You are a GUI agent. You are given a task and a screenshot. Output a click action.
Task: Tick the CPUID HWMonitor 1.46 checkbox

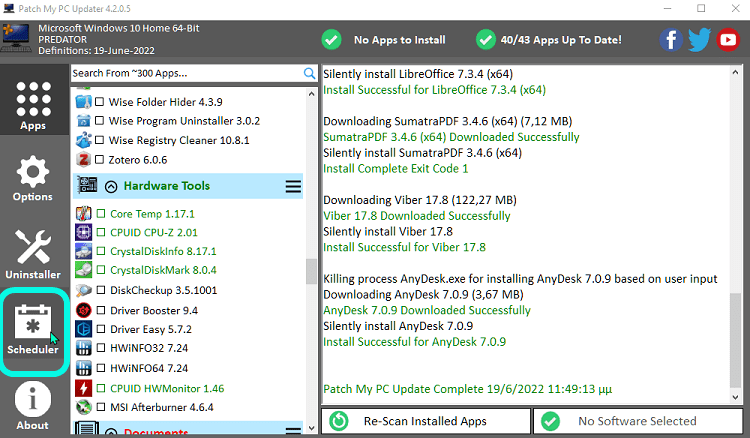[x=101, y=388]
